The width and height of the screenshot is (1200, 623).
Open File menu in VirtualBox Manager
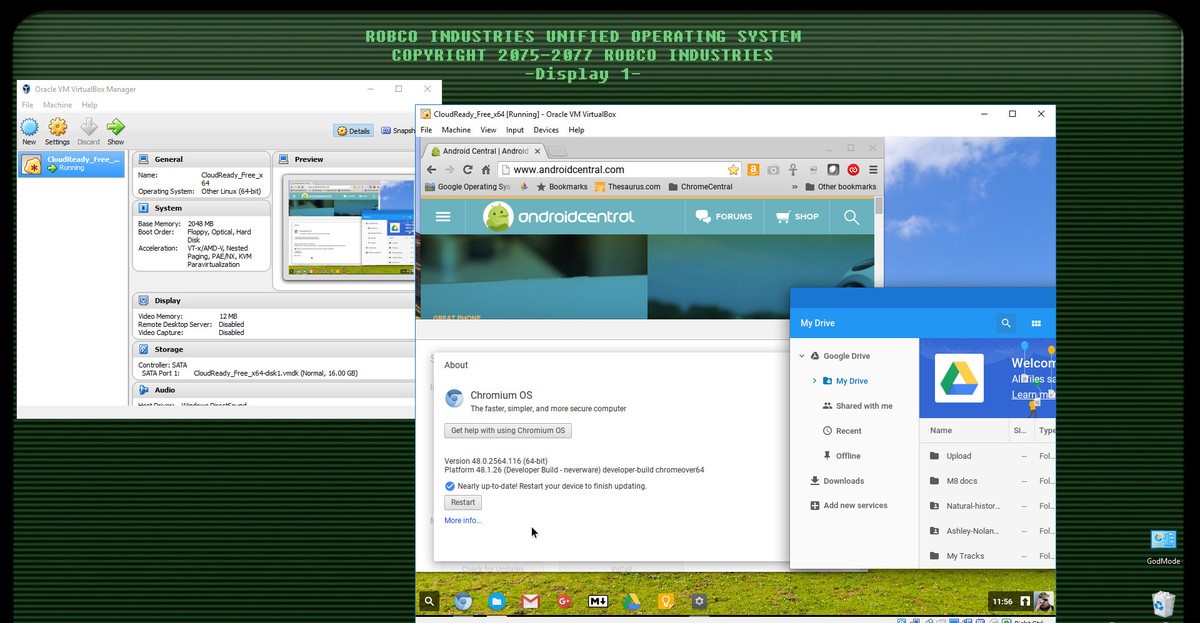point(28,105)
